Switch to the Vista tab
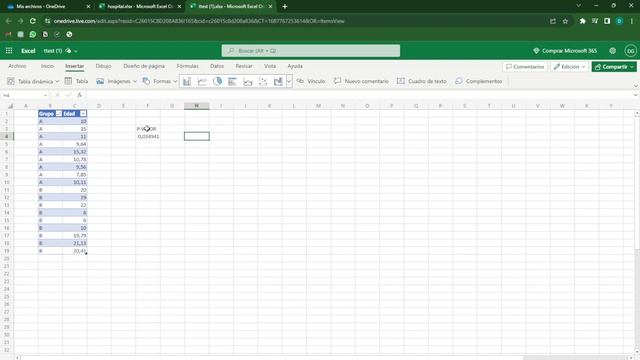640x360 pixels. point(270,66)
